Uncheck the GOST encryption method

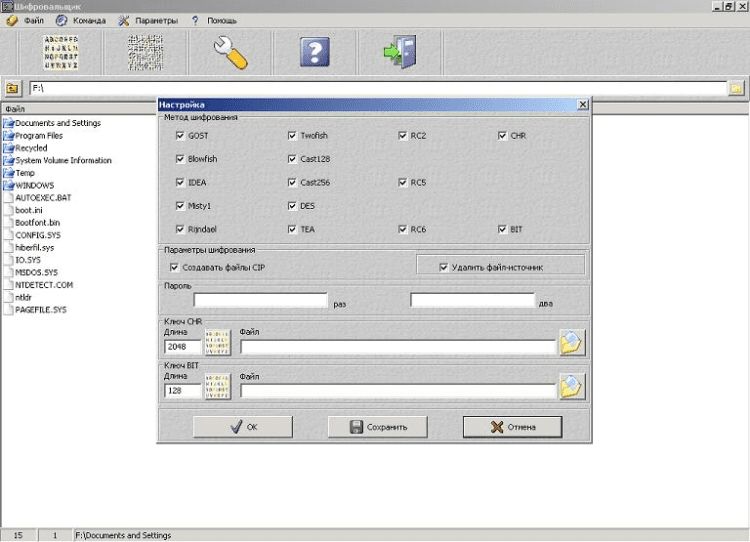tap(180, 135)
